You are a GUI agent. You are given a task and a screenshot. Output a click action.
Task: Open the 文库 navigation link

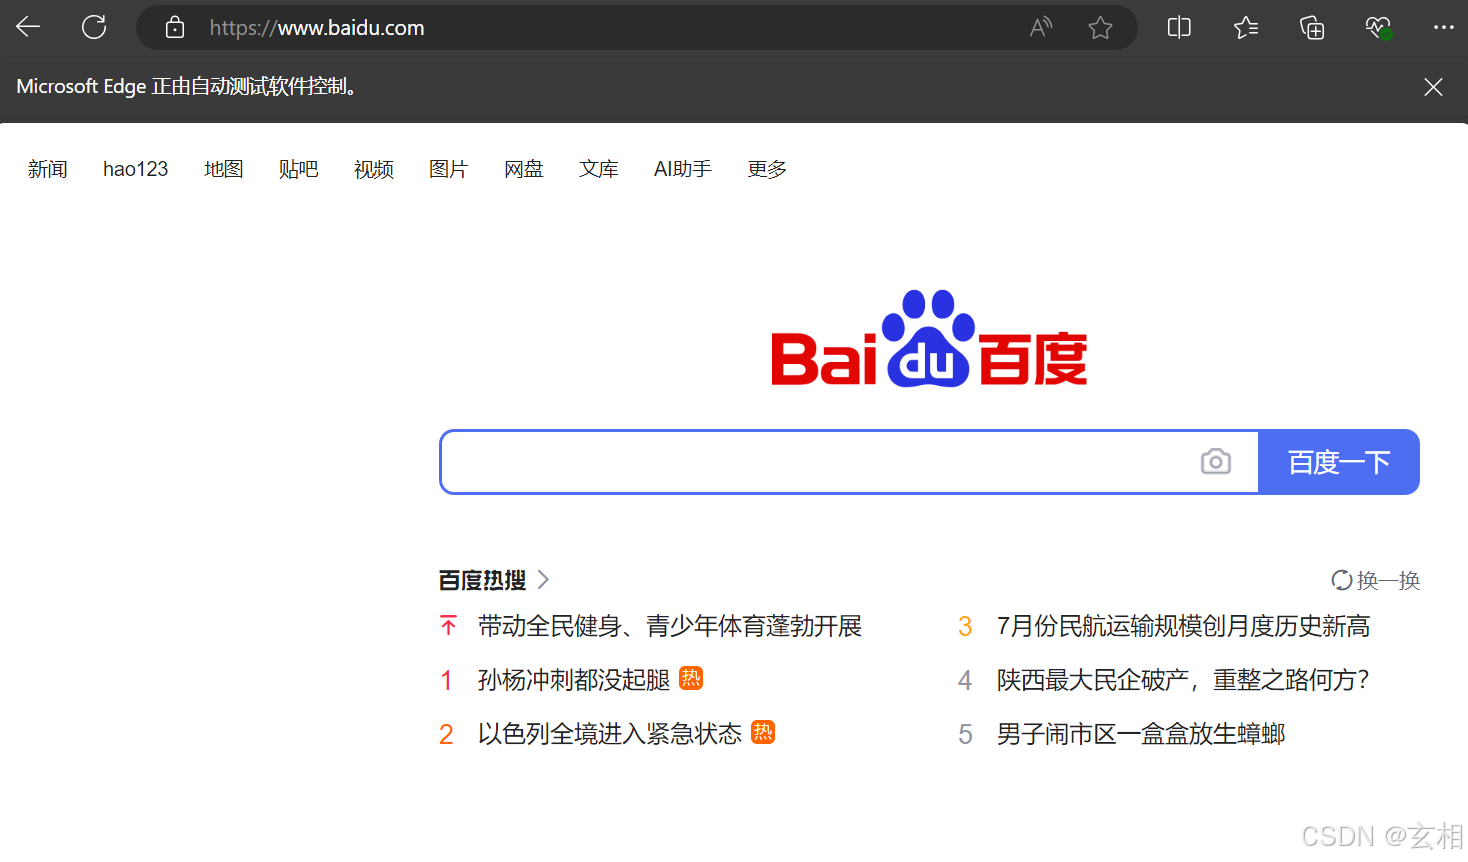(x=599, y=169)
